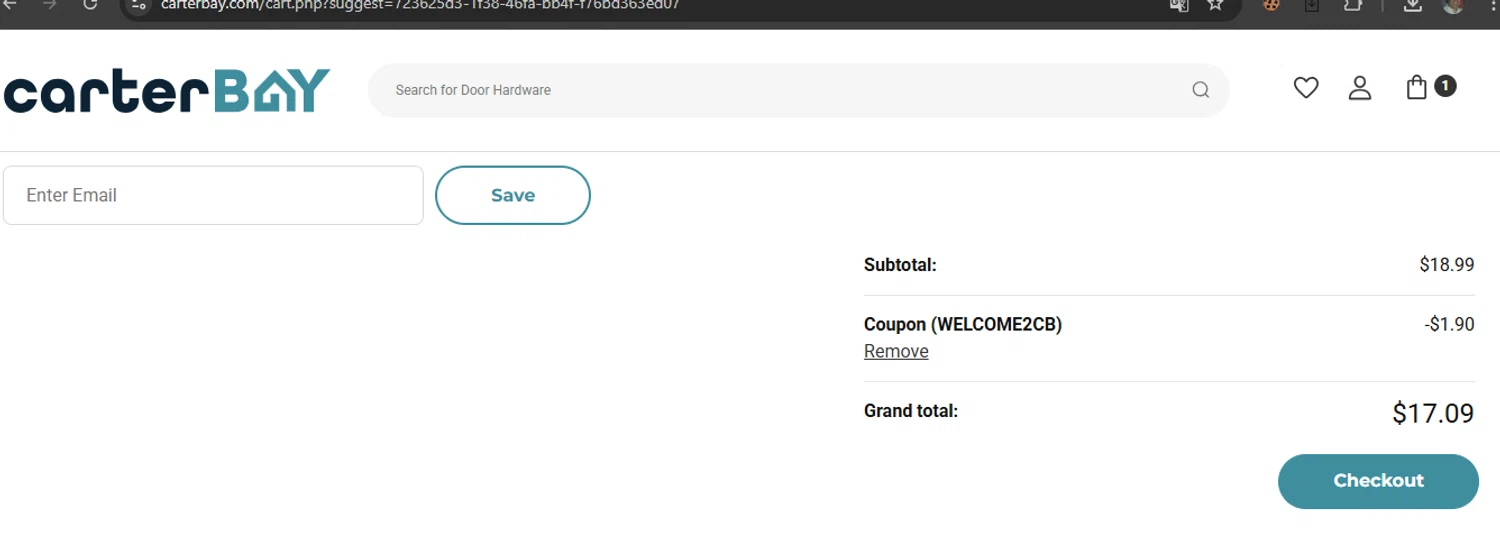Click the Coupon (WELCOME2CB) label
Image resolution: width=1500 pixels, height=541 pixels.
963,324
